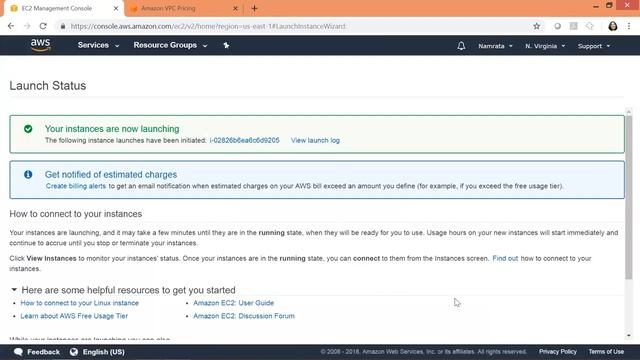This screenshot has height=360, width=640.
Task: Click the blue info icon
Action: coord(28,175)
